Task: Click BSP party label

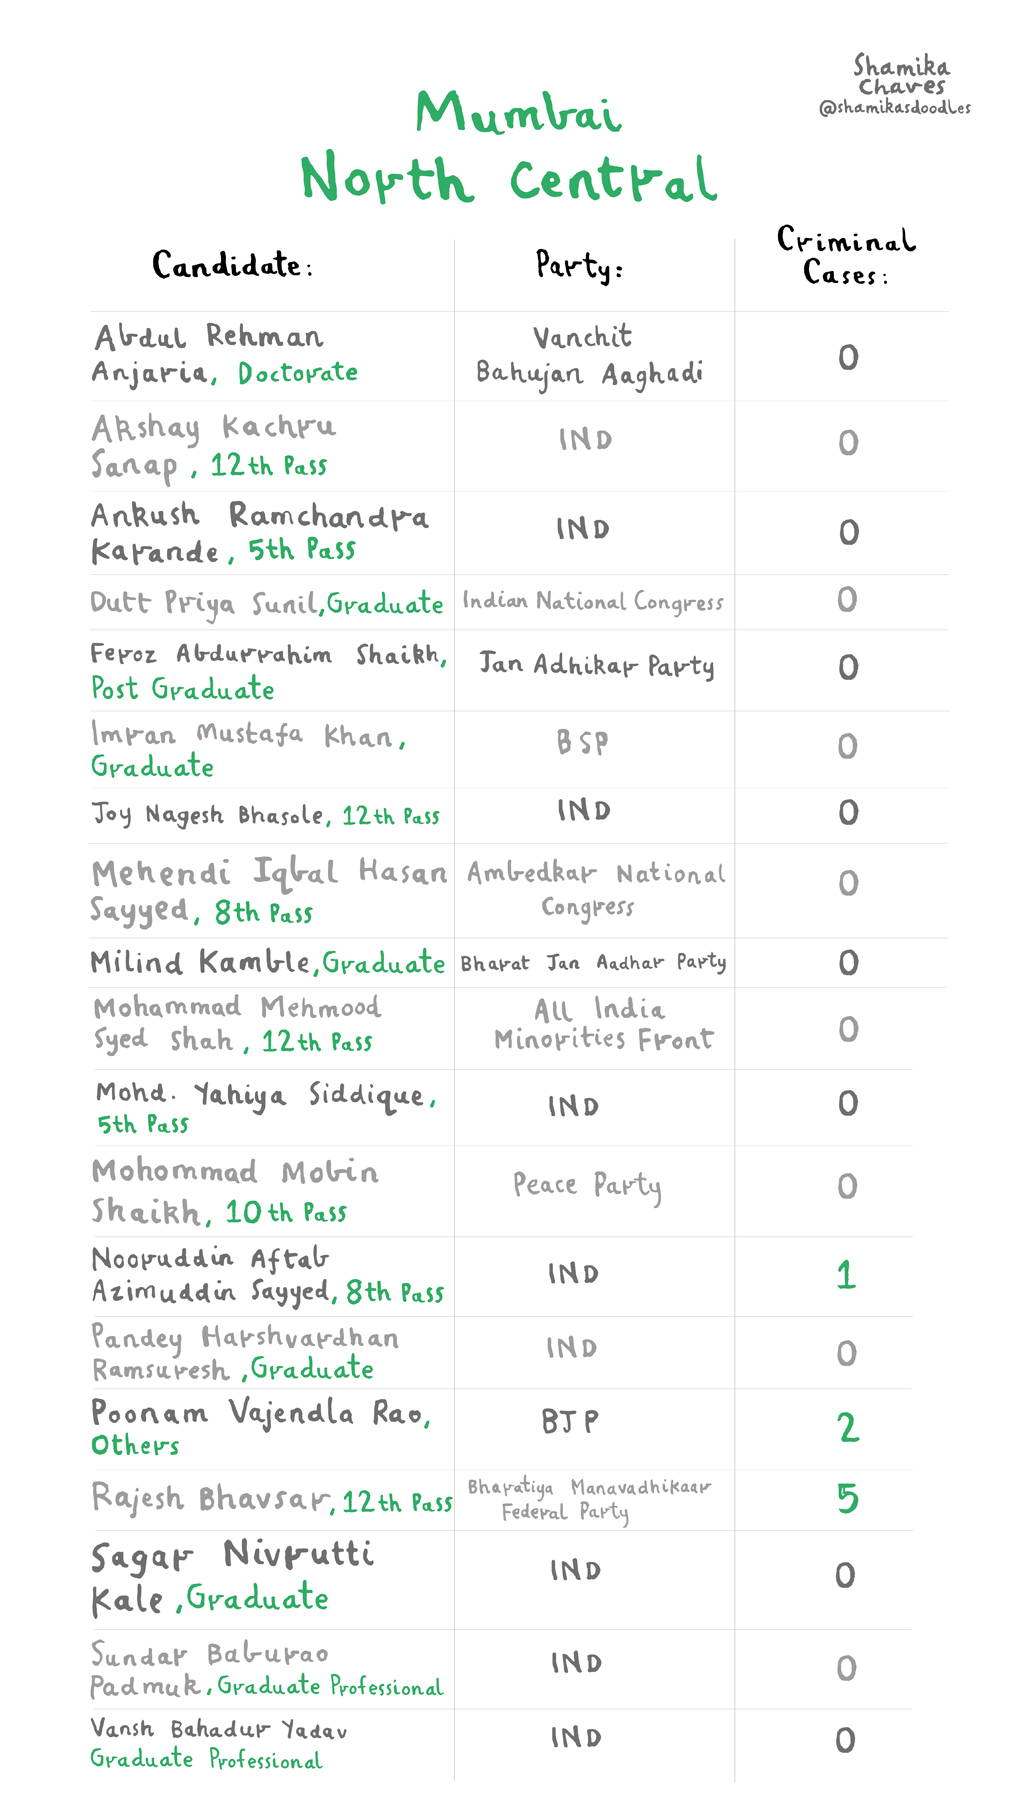Action: coord(582,743)
